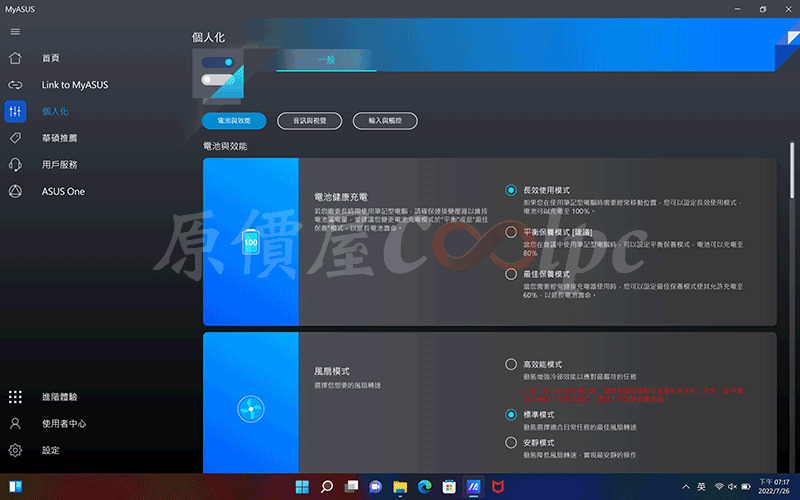Launch Microsoft Edge from taskbar
This screenshot has height=500, width=800.
(x=424, y=487)
